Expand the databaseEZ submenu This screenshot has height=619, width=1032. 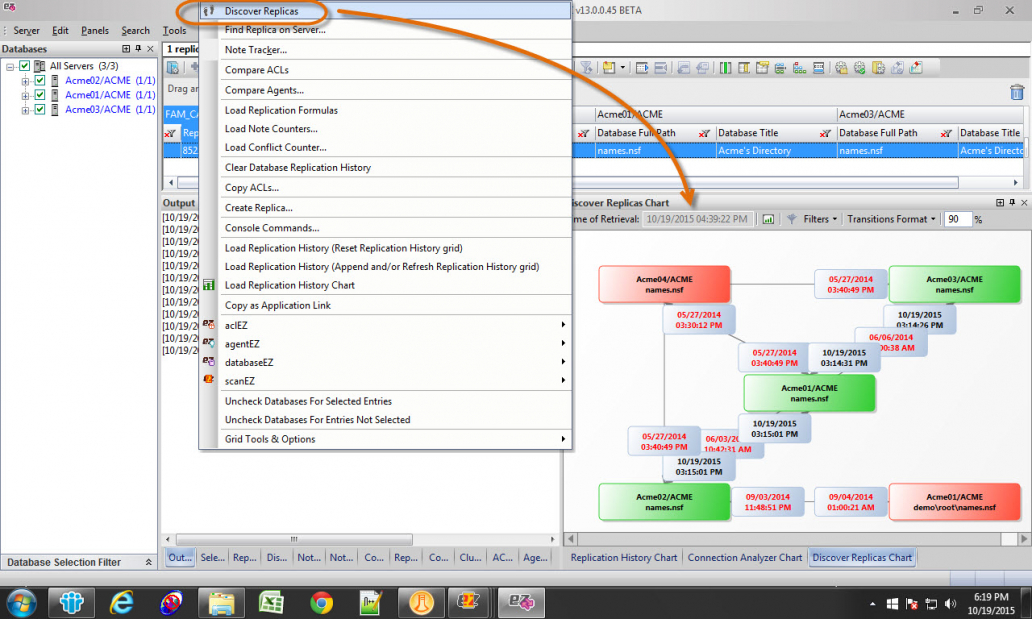[x=385, y=362]
